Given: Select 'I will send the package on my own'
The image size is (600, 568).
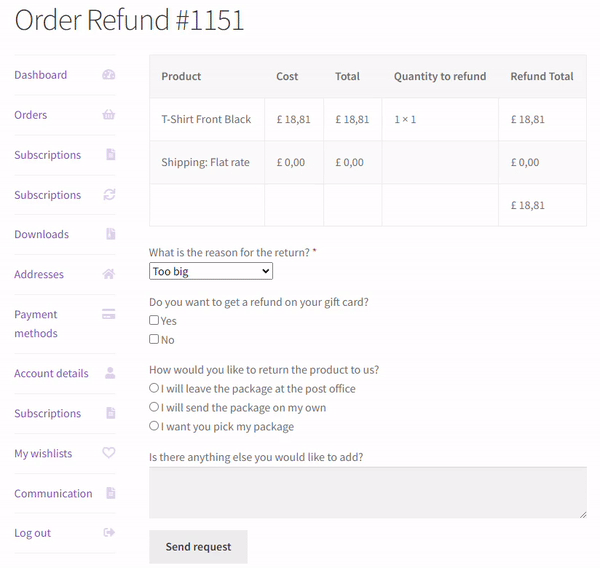Looking at the screenshot, I should (x=154, y=407).
